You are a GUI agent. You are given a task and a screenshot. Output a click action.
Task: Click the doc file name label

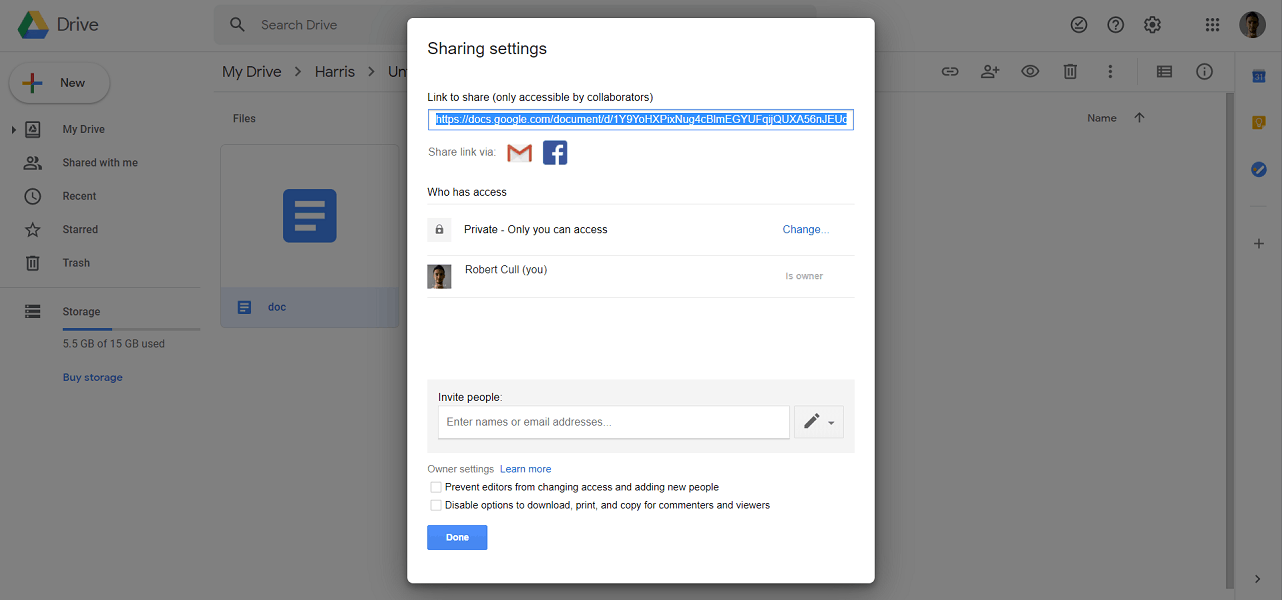click(277, 307)
